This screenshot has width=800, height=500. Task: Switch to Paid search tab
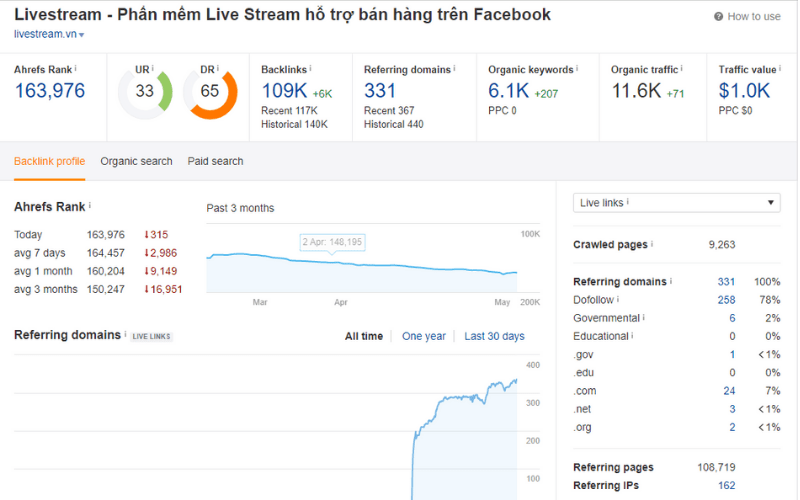click(215, 161)
